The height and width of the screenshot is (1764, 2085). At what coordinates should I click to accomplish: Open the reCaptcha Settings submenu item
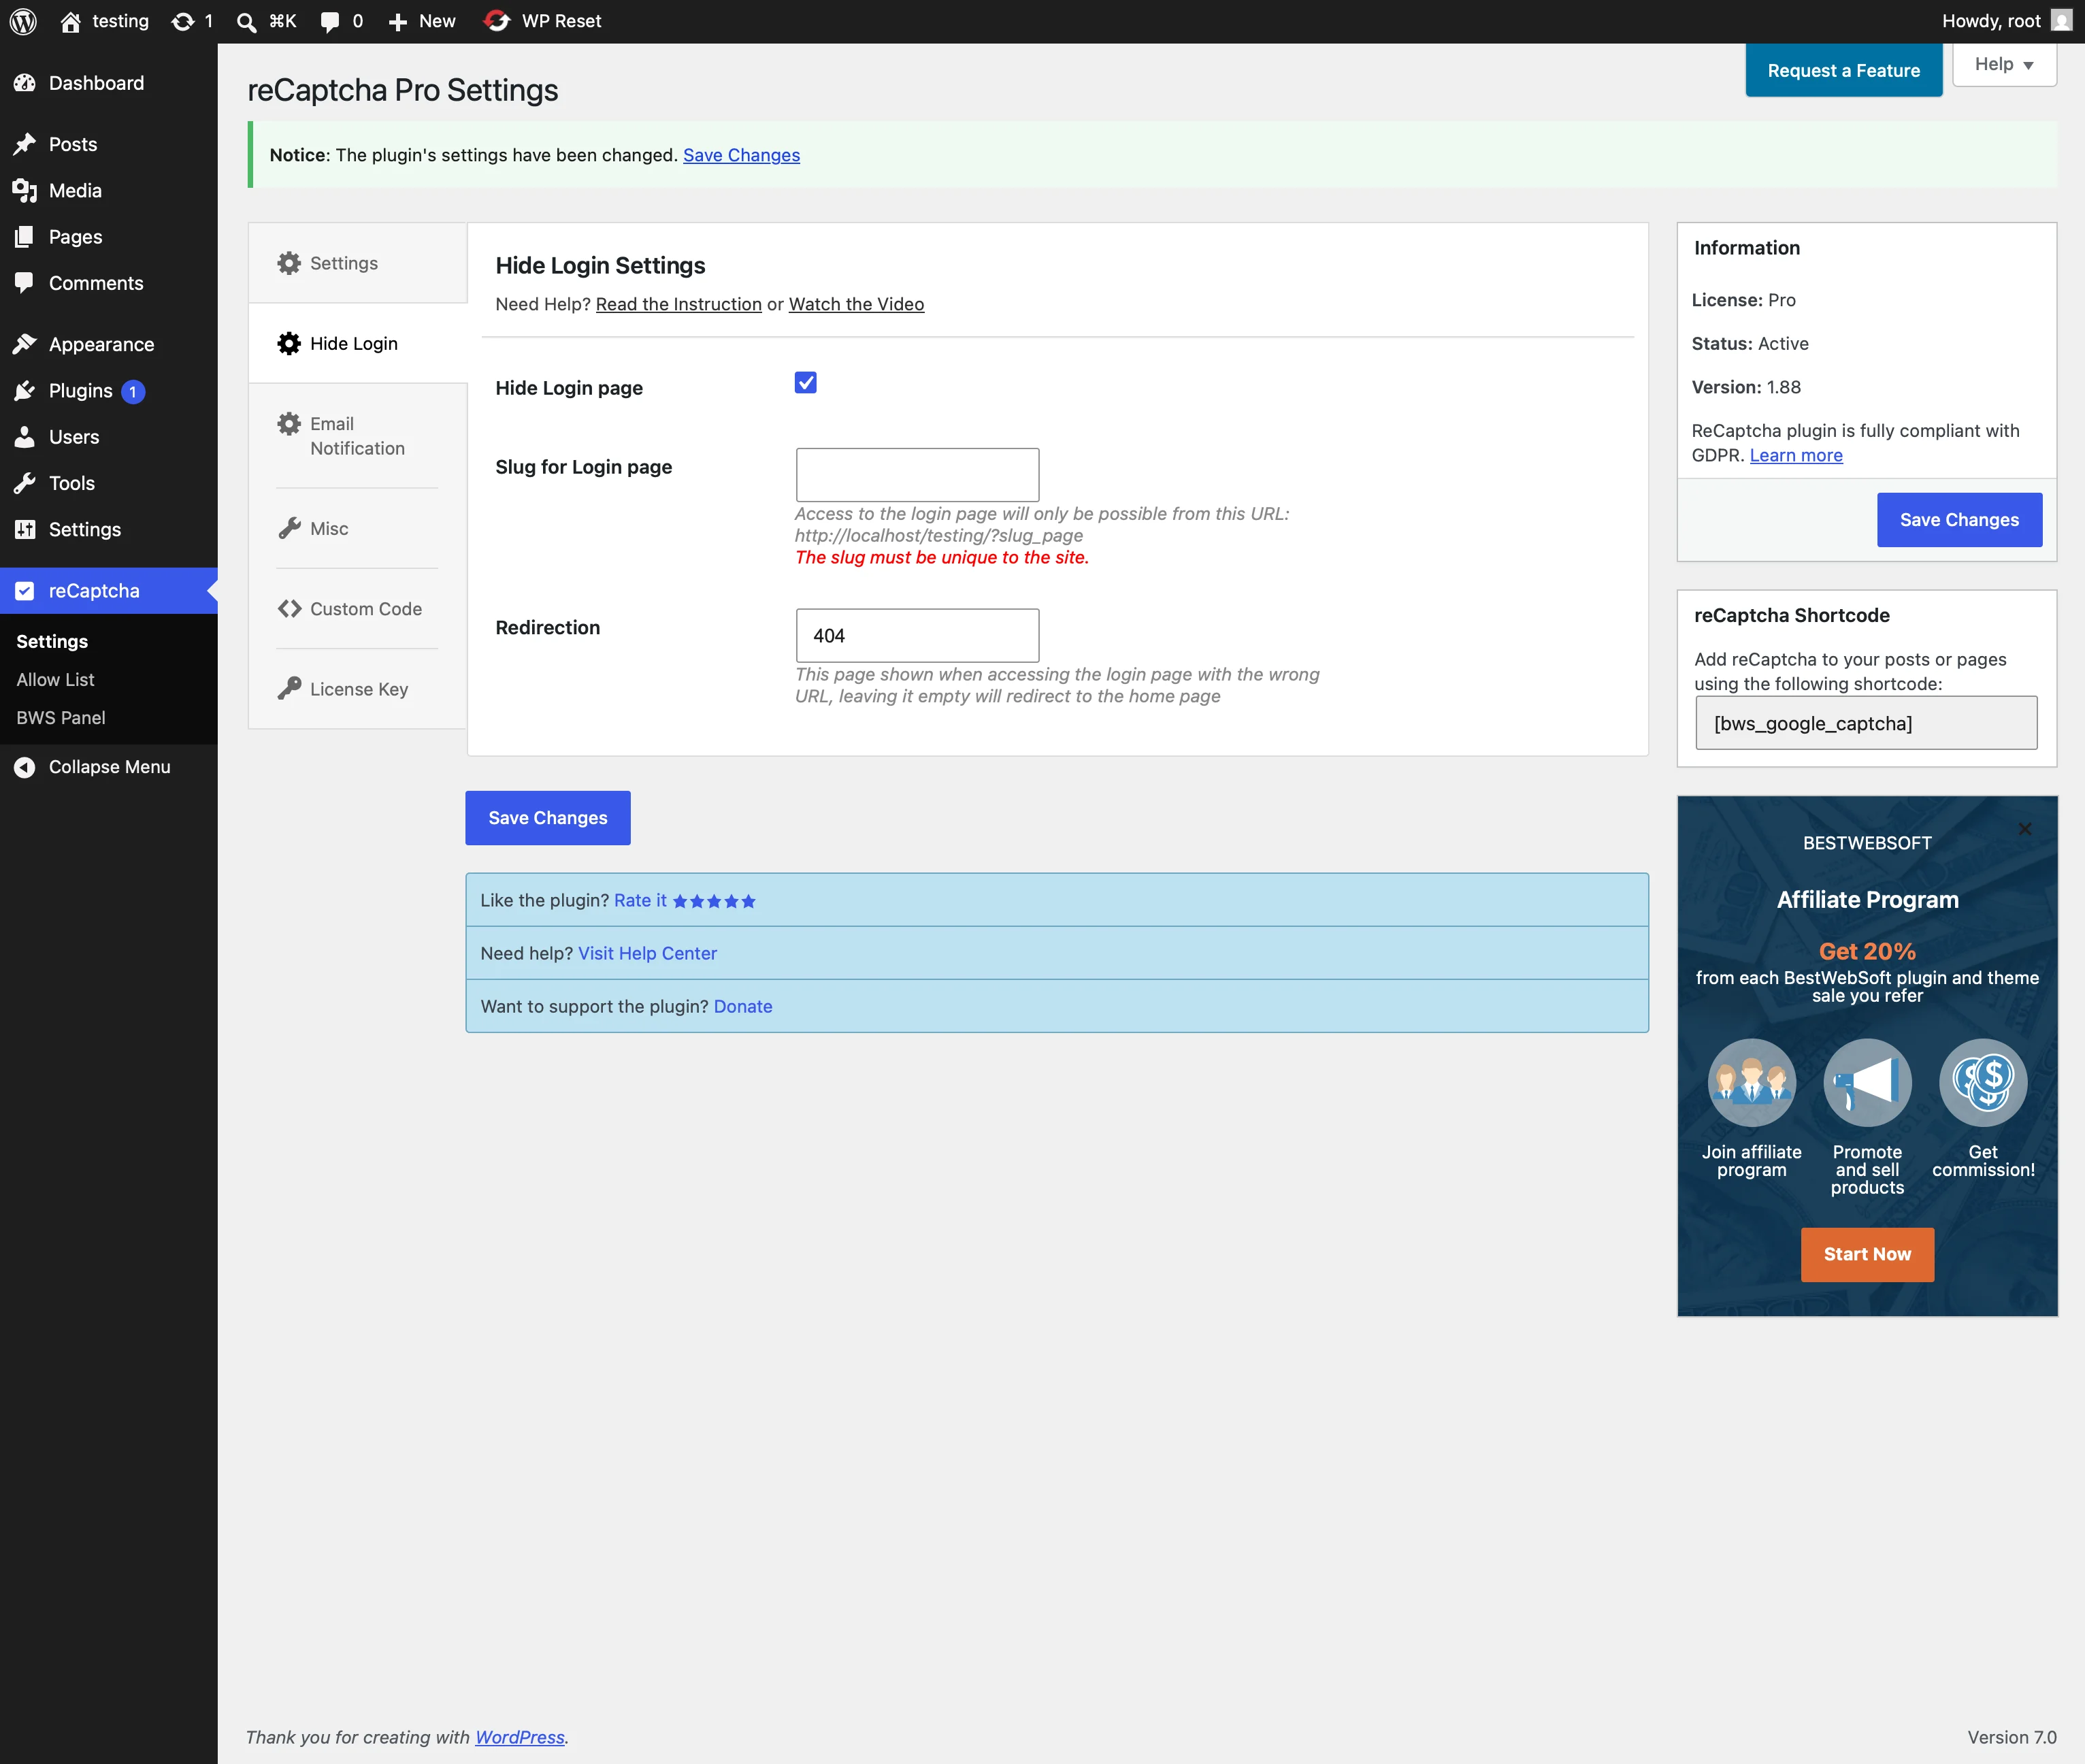[x=52, y=641]
